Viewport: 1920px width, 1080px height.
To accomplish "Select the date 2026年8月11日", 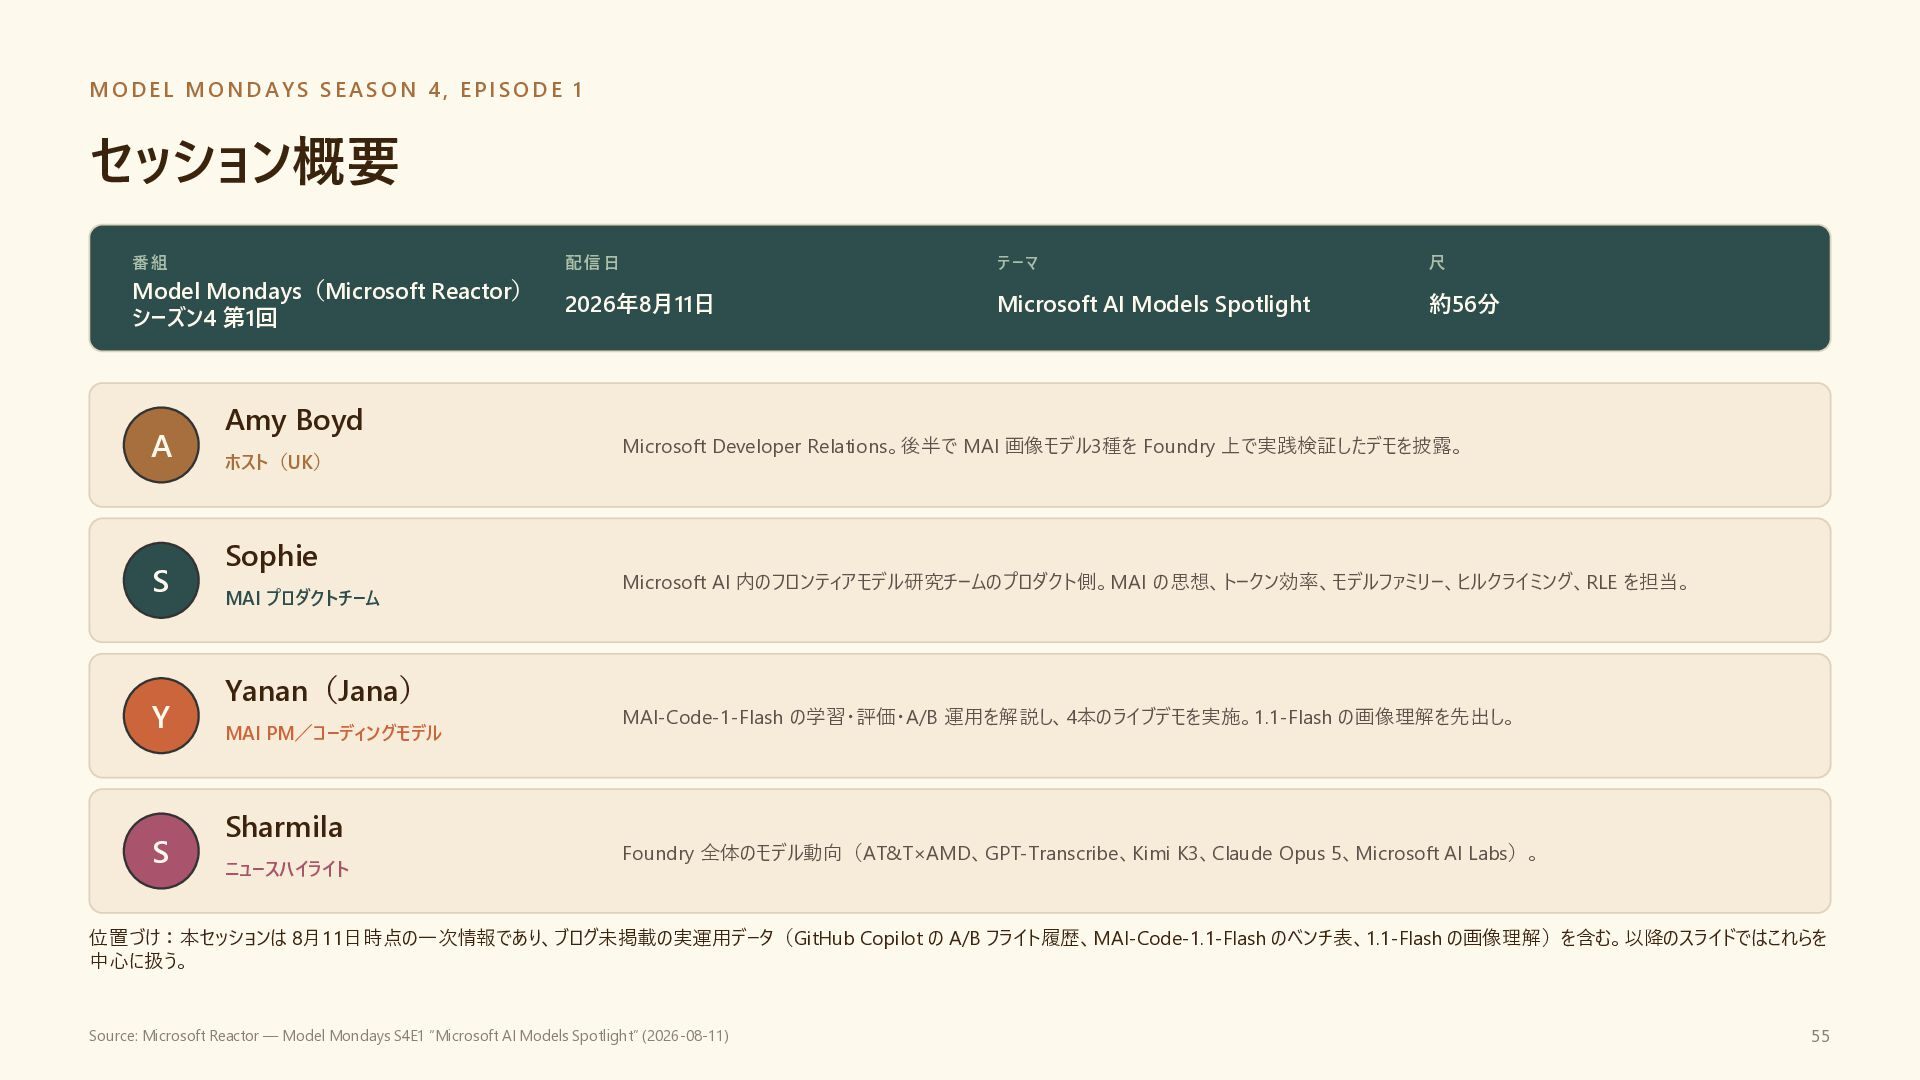I will tap(639, 304).
